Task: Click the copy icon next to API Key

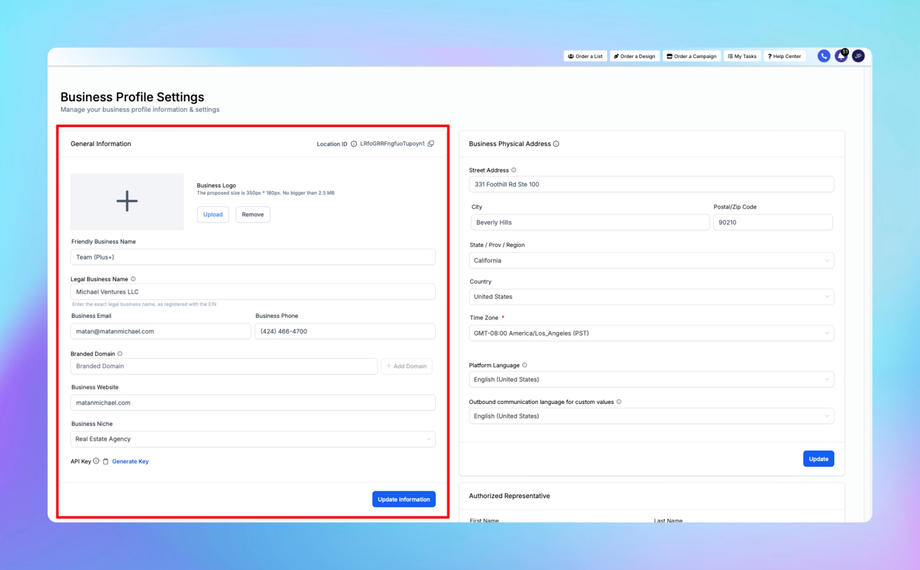Action: tap(106, 462)
